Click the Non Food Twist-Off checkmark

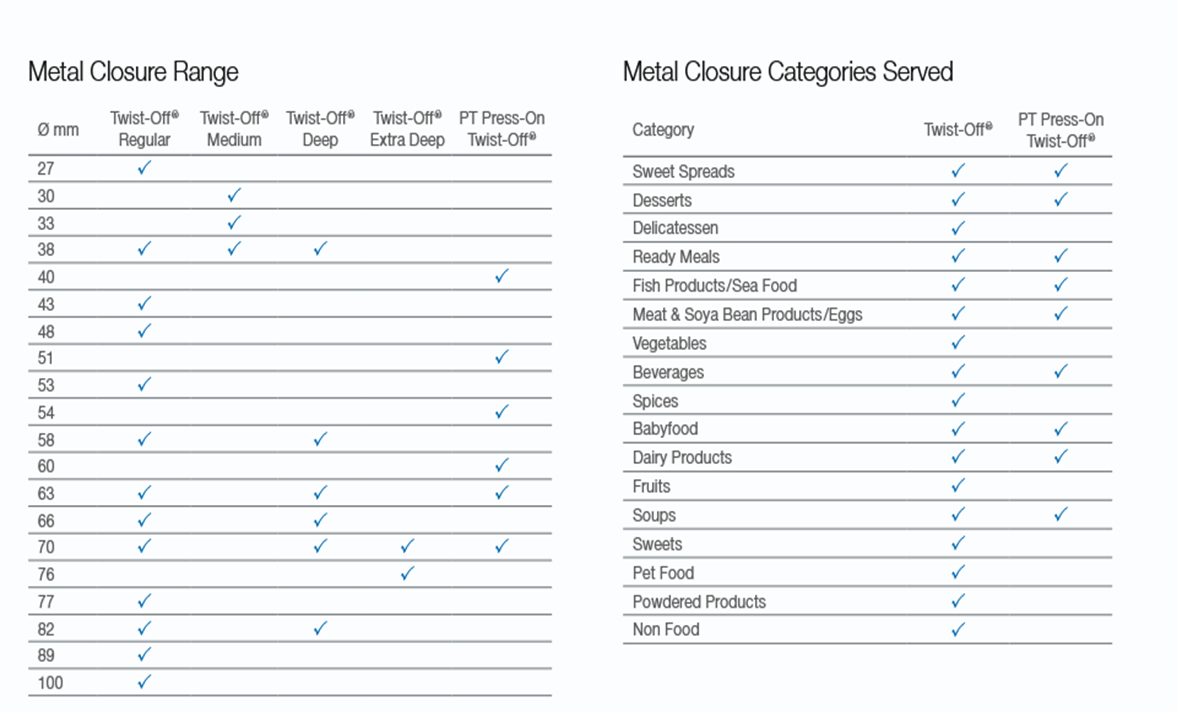pyautogui.click(x=958, y=629)
